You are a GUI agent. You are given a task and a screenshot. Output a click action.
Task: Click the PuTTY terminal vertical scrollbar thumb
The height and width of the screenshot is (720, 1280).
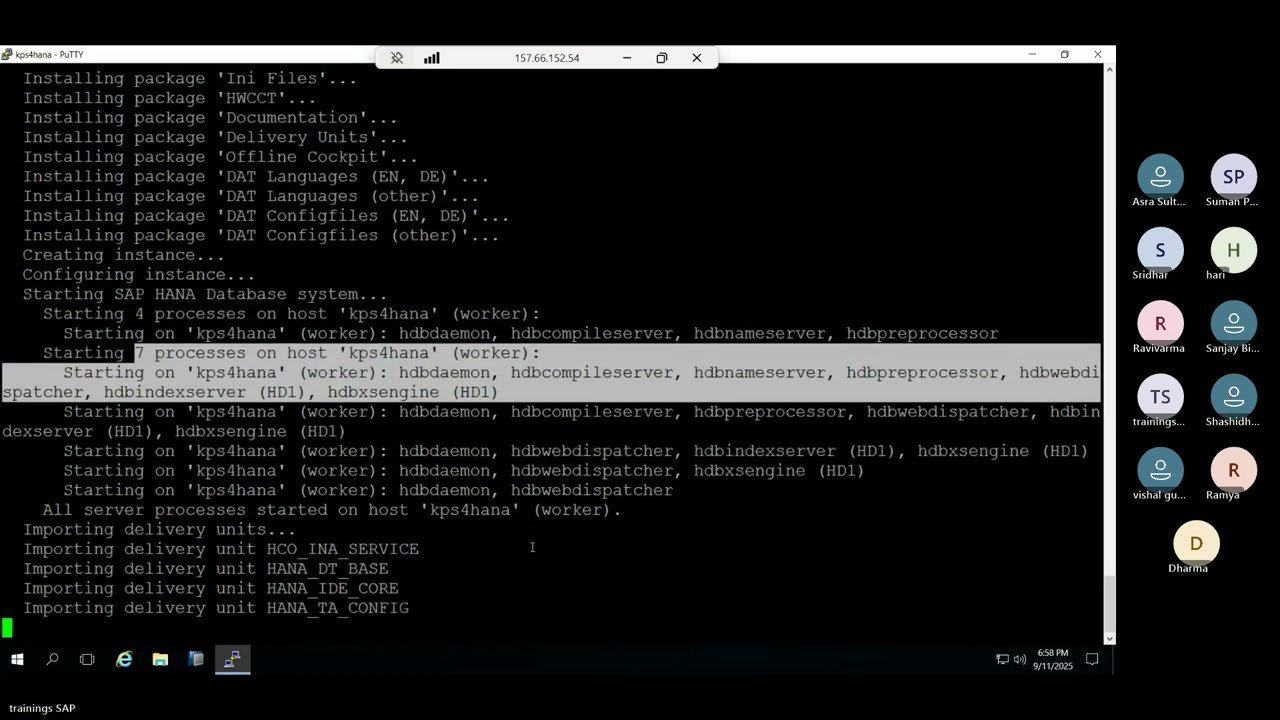tap(1108, 604)
